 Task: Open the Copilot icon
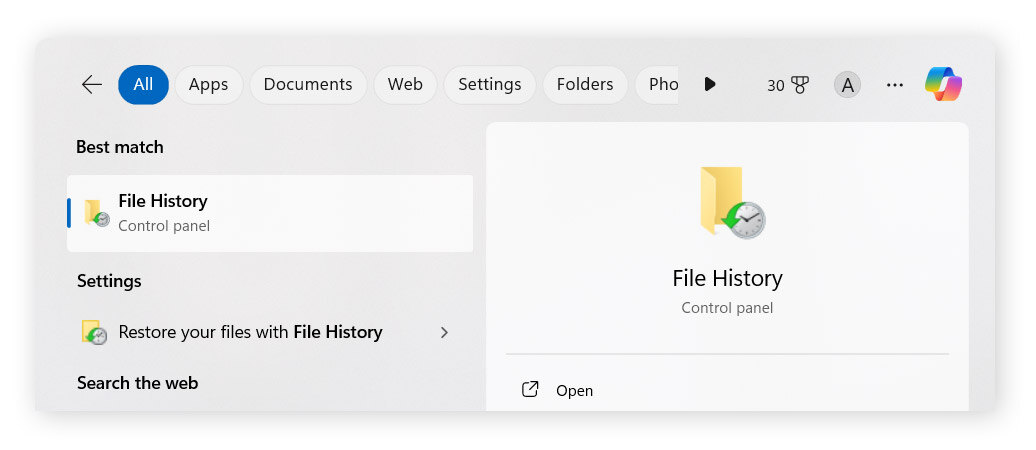point(944,85)
